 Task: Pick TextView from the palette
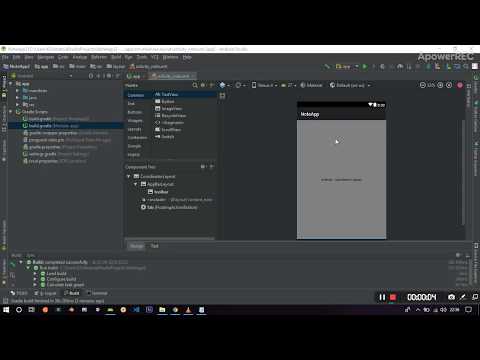(x=167, y=94)
